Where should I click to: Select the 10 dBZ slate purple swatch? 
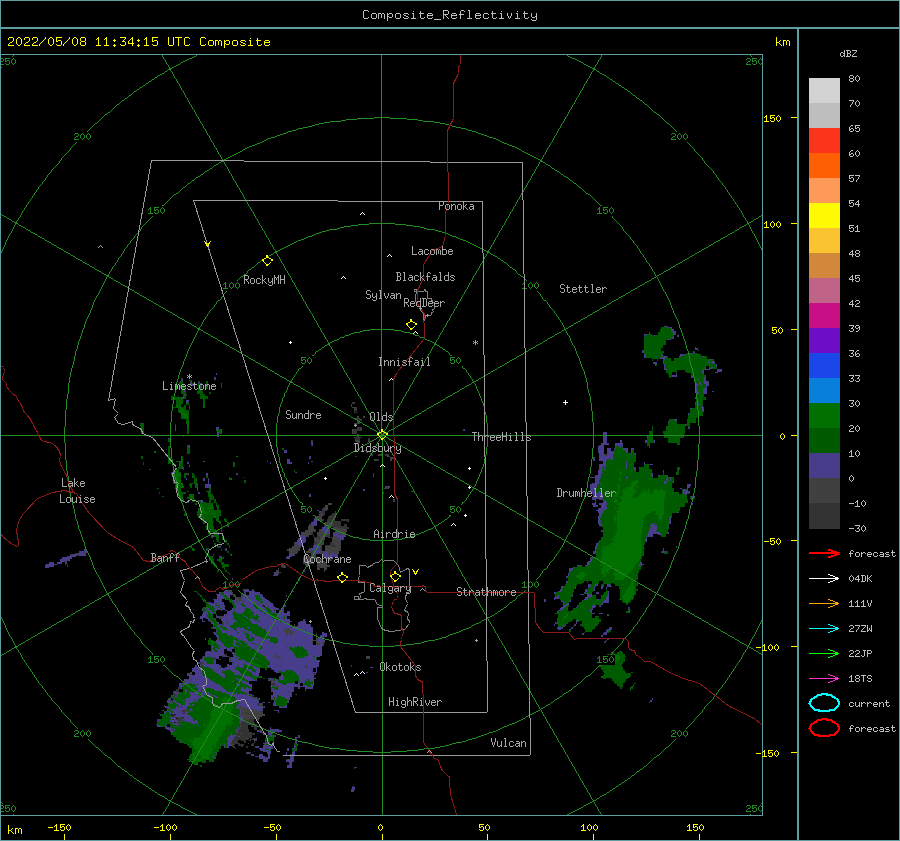click(824, 466)
